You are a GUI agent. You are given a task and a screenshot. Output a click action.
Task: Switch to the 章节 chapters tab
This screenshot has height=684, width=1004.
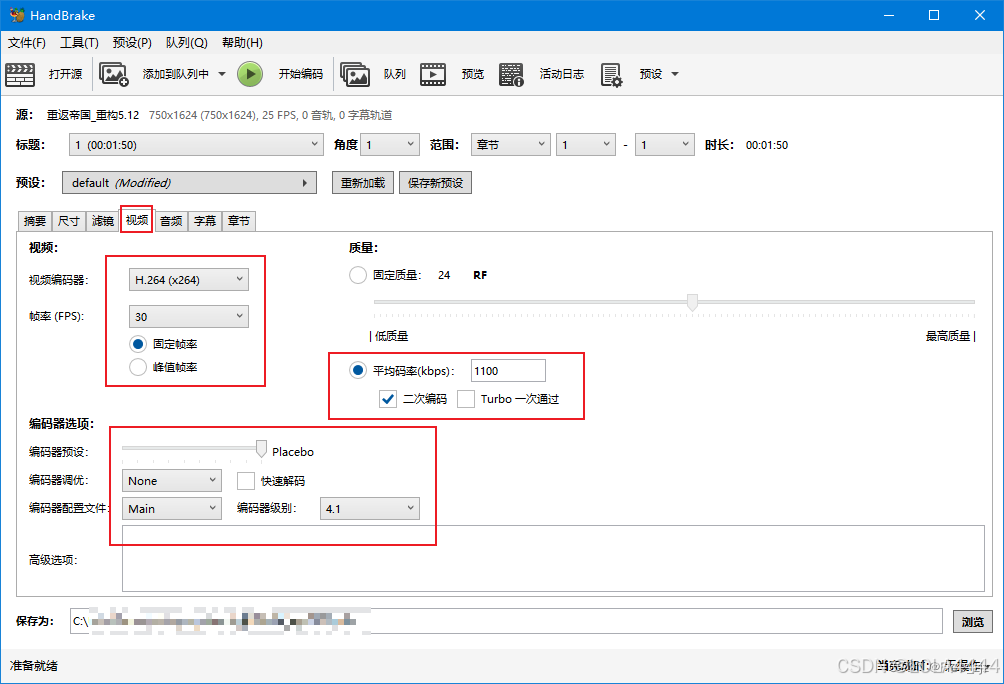[239, 221]
